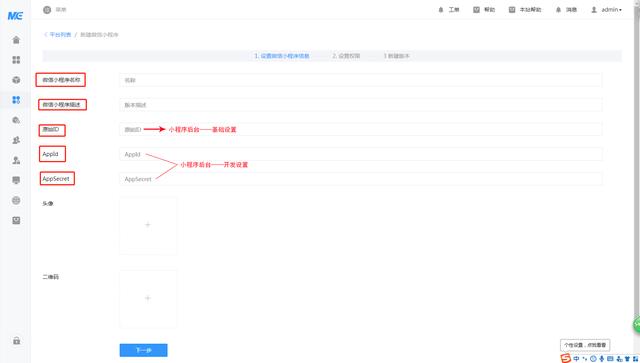
Task: Click the avatar upload plus box
Action: pyautogui.click(x=148, y=225)
